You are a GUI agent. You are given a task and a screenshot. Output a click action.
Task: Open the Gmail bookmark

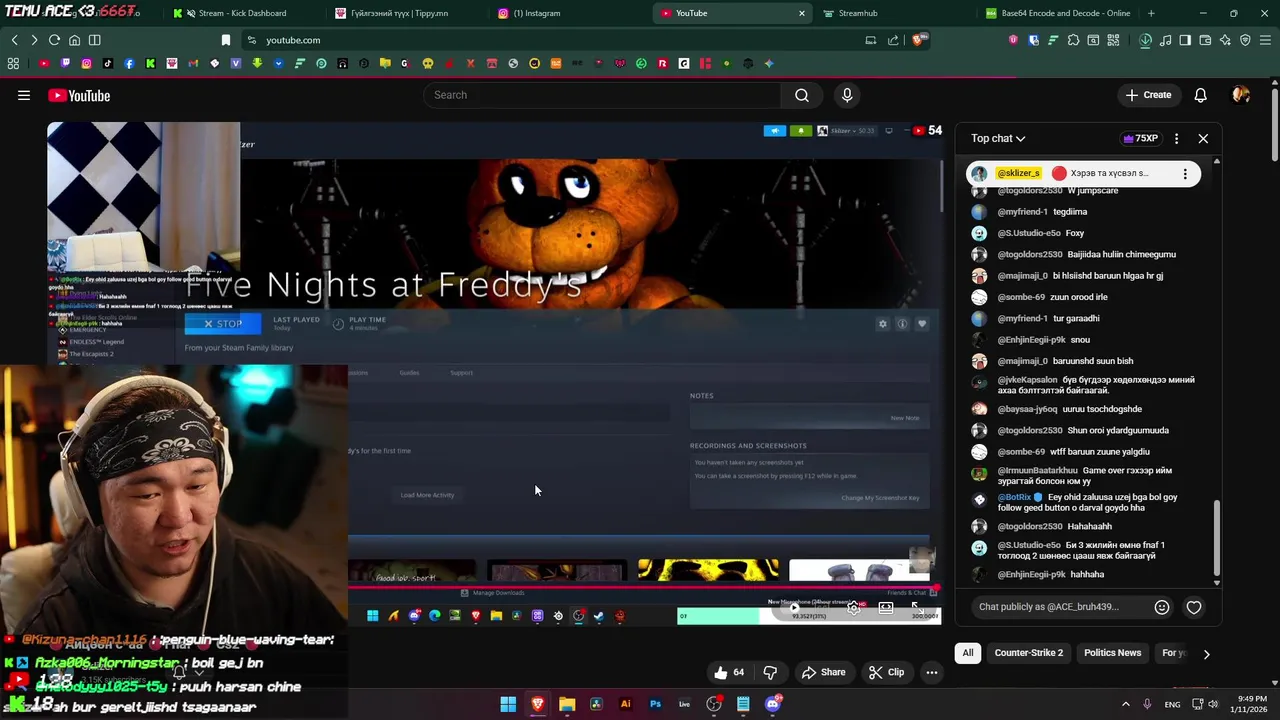193,63
